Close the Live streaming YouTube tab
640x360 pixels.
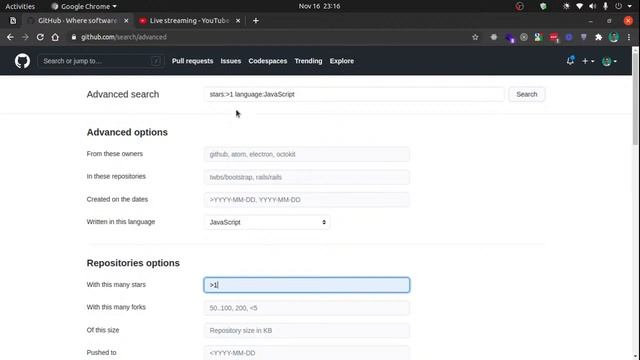pyautogui.click(x=238, y=20)
